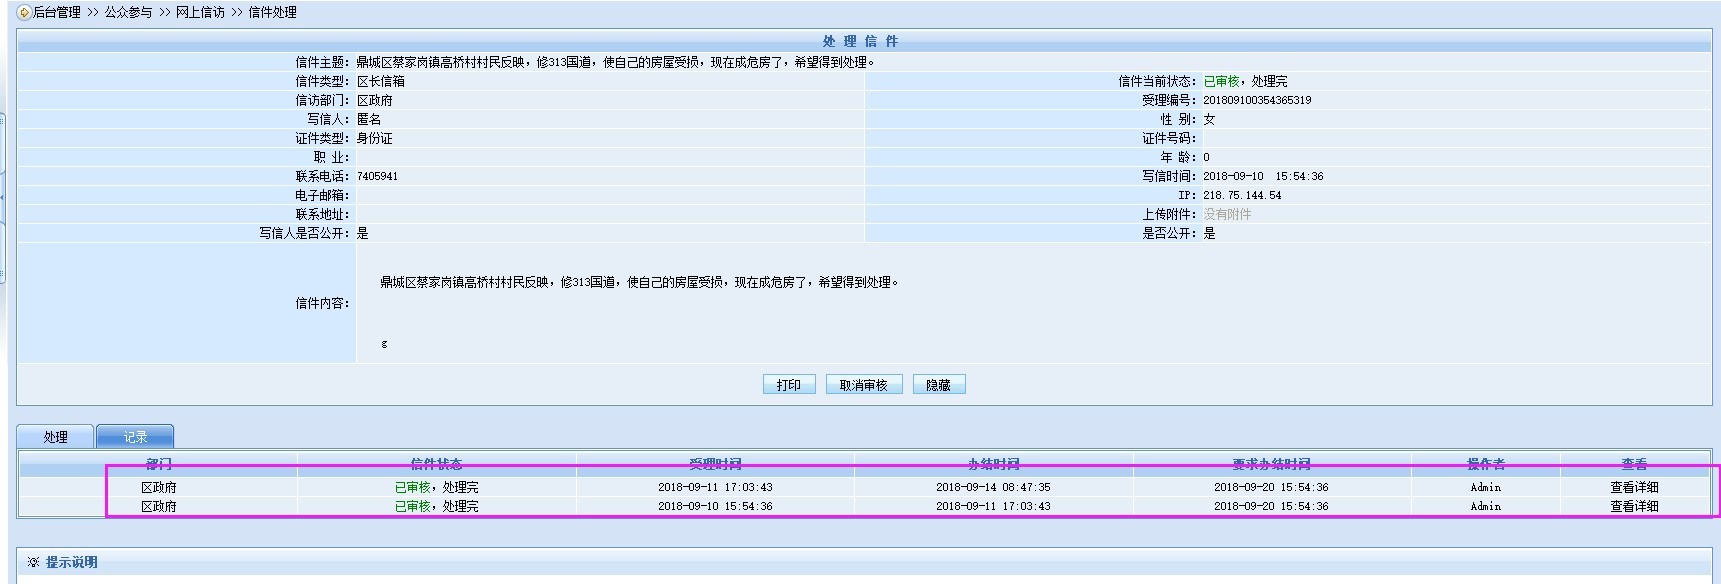Click the 联系电话 number 7405941
Screen dimensions: 1721x584
[x=377, y=176]
